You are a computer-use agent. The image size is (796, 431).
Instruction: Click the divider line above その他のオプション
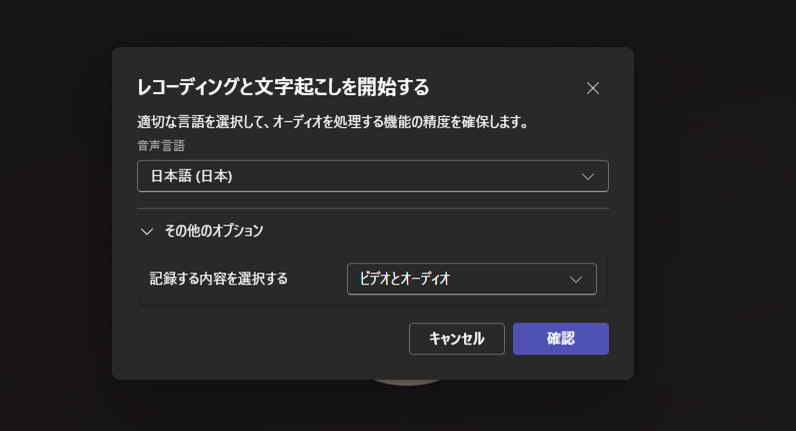pyautogui.click(x=372, y=208)
